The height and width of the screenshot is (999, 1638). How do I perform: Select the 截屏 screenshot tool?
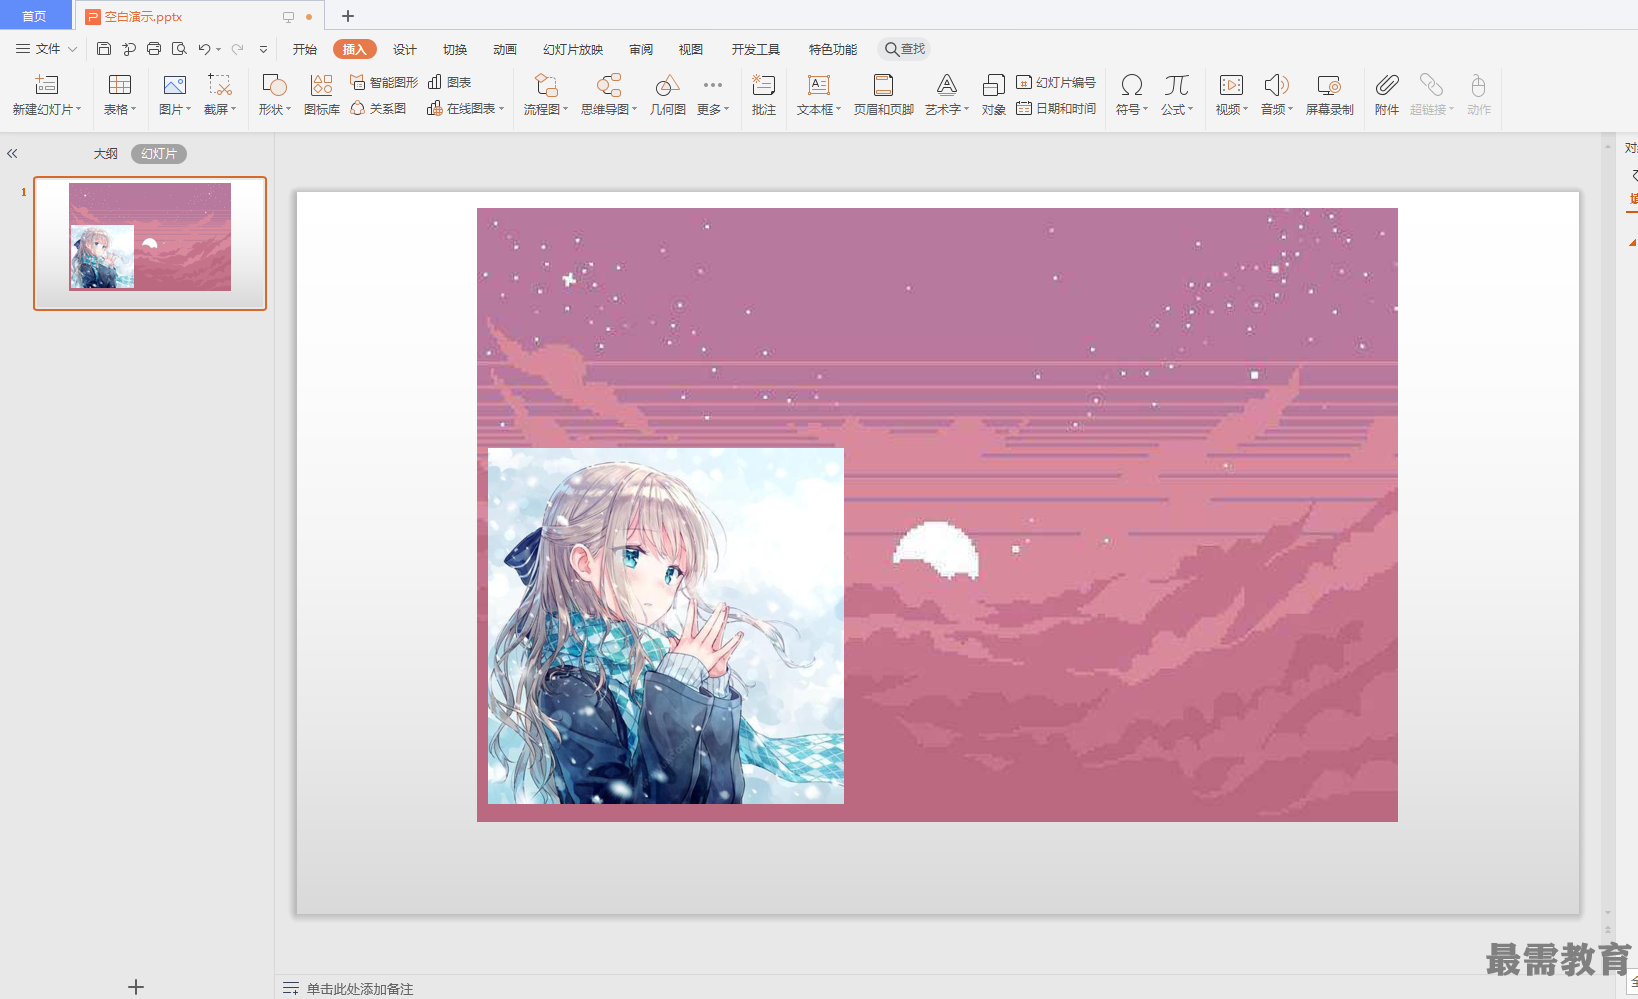tap(220, 84)
